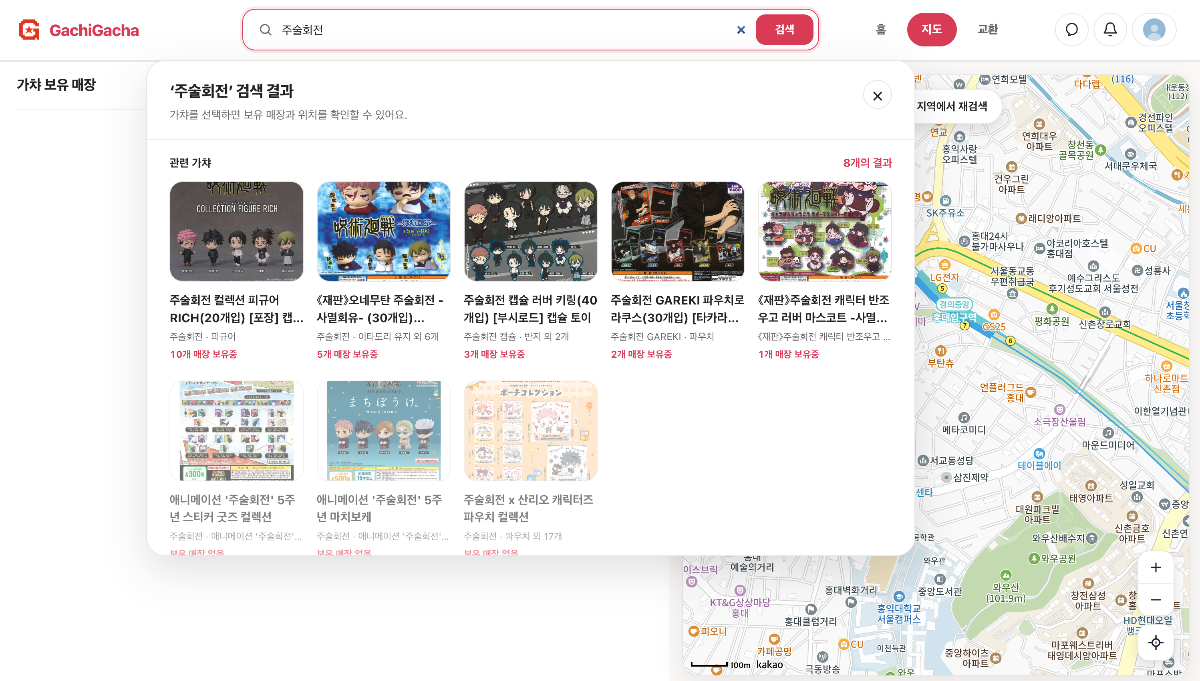Open GAREKI 파우치 gacha thumbnail
Image resolution: width=1200 pixels, height=681 pixels.
(x=677, y=231)
